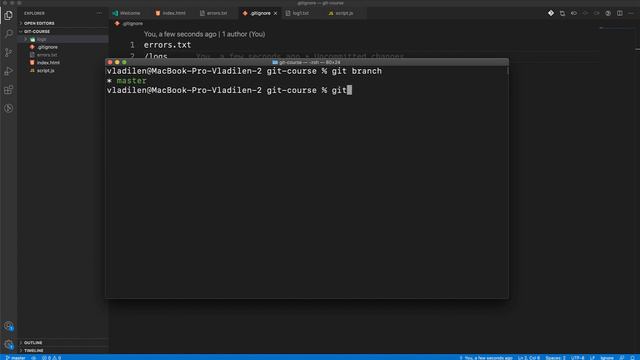Click Explorer more actions ellipsis
Viewport: 640px width, 360px height.
(x=99, y=13)
